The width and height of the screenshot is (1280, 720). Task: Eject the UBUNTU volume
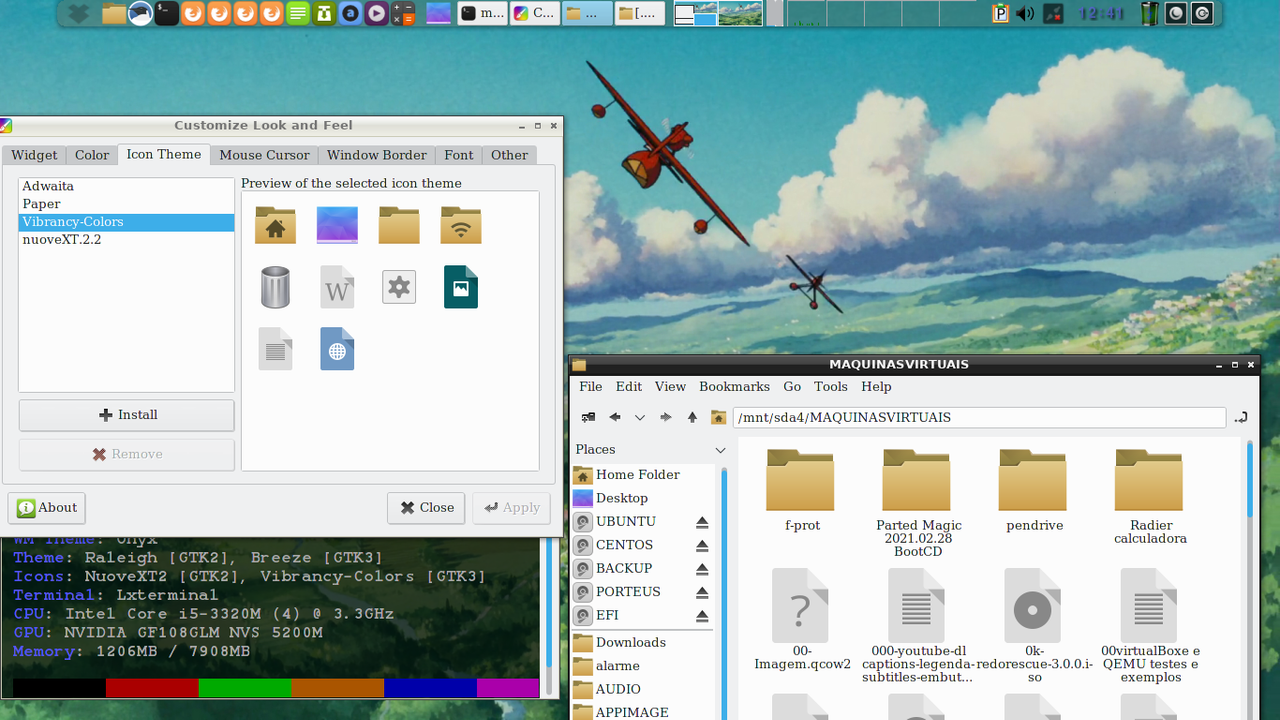coord(702,522)
